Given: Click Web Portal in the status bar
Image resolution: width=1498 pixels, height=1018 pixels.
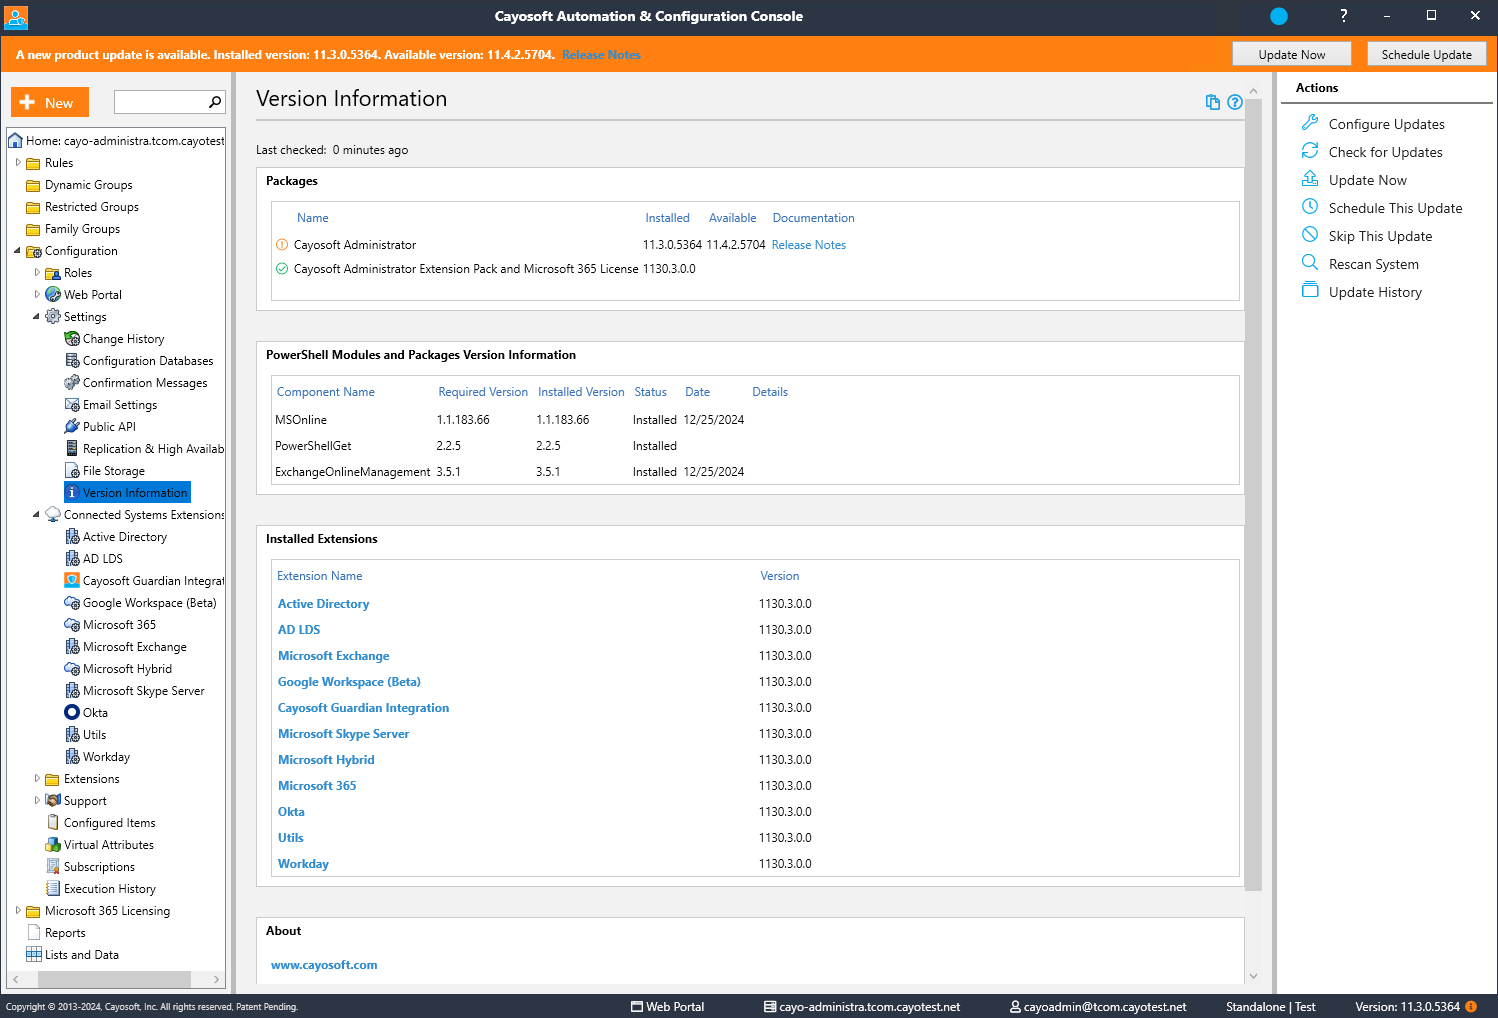Looking at the screenshot, I should coord(667,1007).
